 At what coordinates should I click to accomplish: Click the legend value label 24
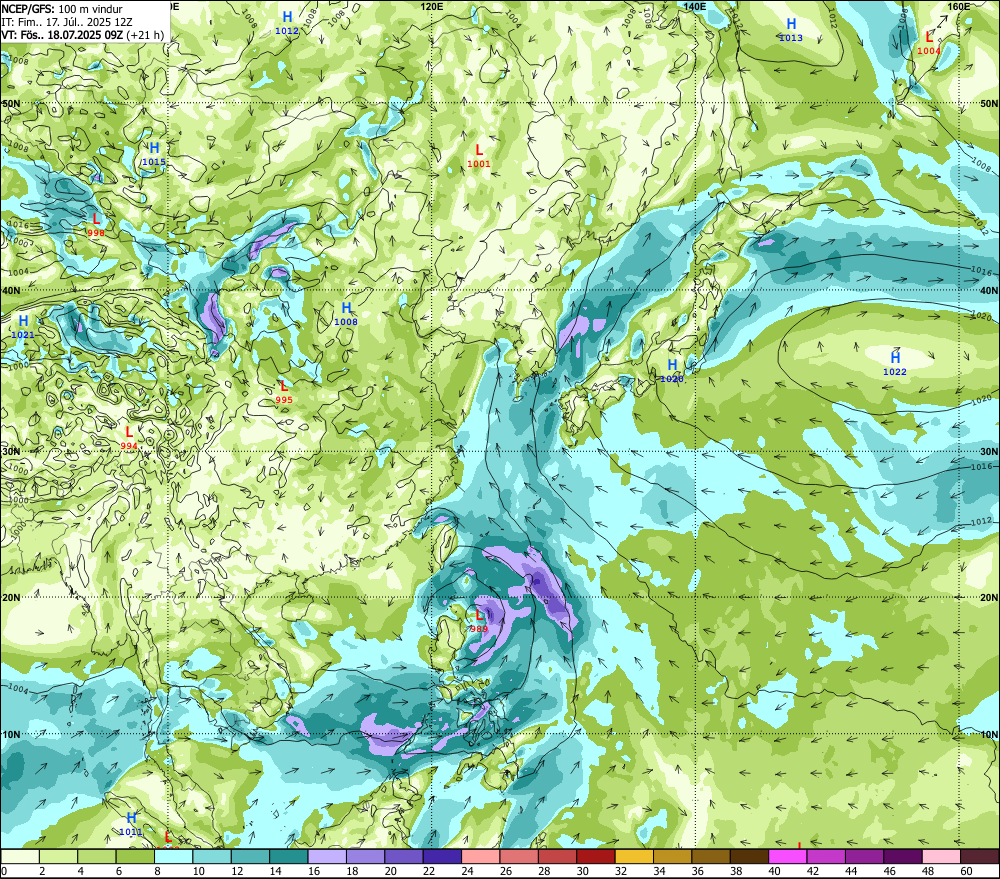(x=467, y=871)
